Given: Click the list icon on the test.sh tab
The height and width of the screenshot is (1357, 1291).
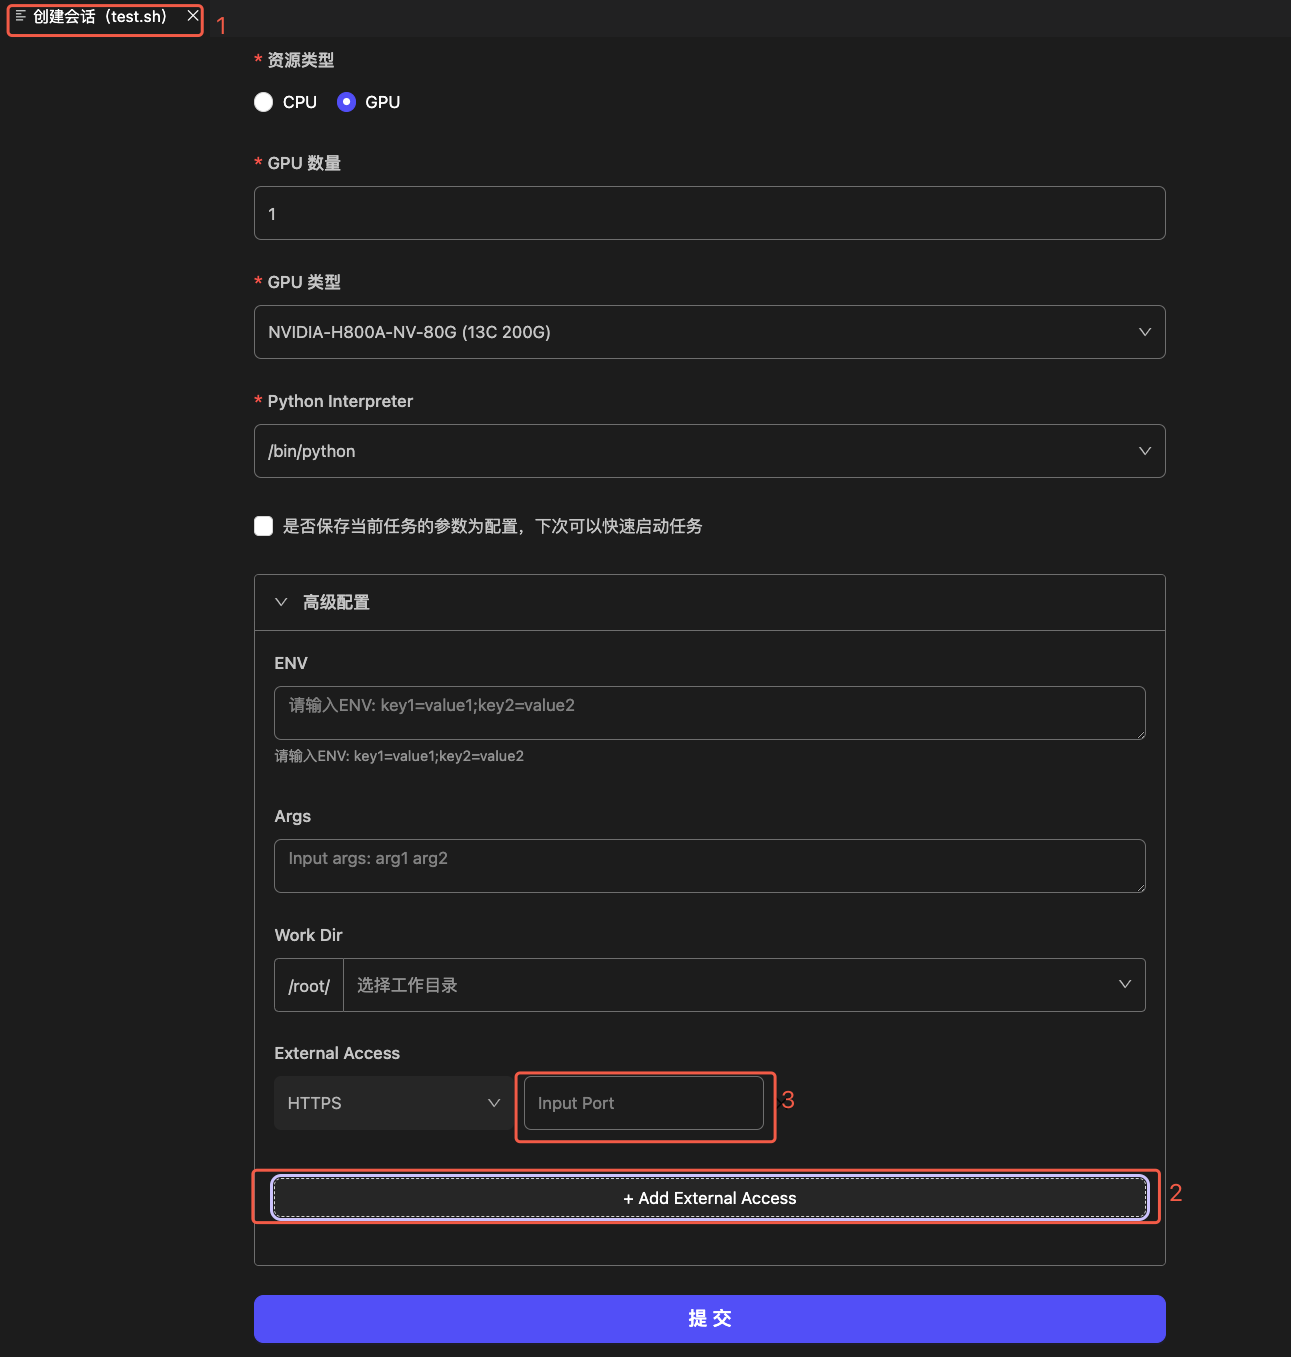Looking at the screenshot, I should pyautogui.click(x=20, y=16).
